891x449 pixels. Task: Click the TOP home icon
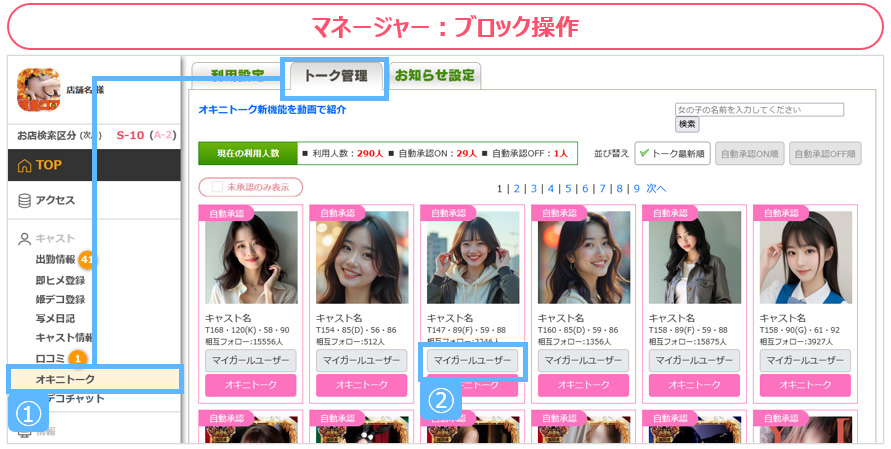coord(25,165)
